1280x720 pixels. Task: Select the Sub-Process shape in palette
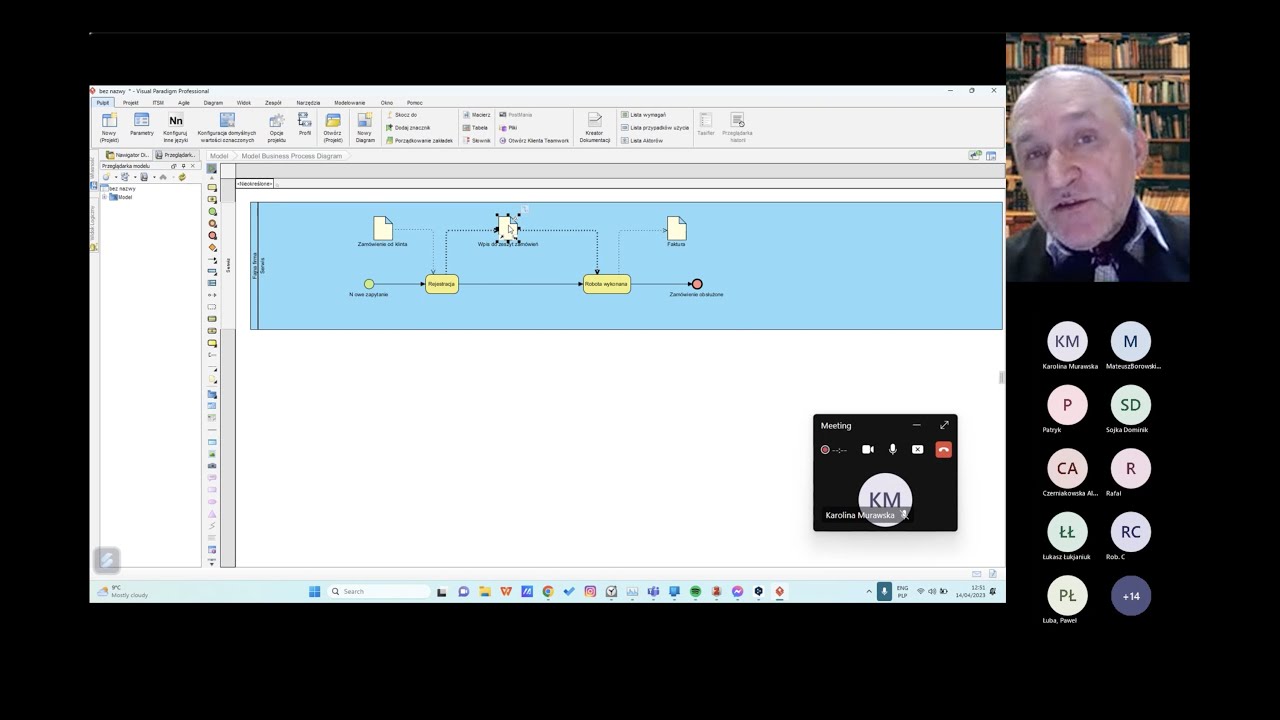click(212, 200)
